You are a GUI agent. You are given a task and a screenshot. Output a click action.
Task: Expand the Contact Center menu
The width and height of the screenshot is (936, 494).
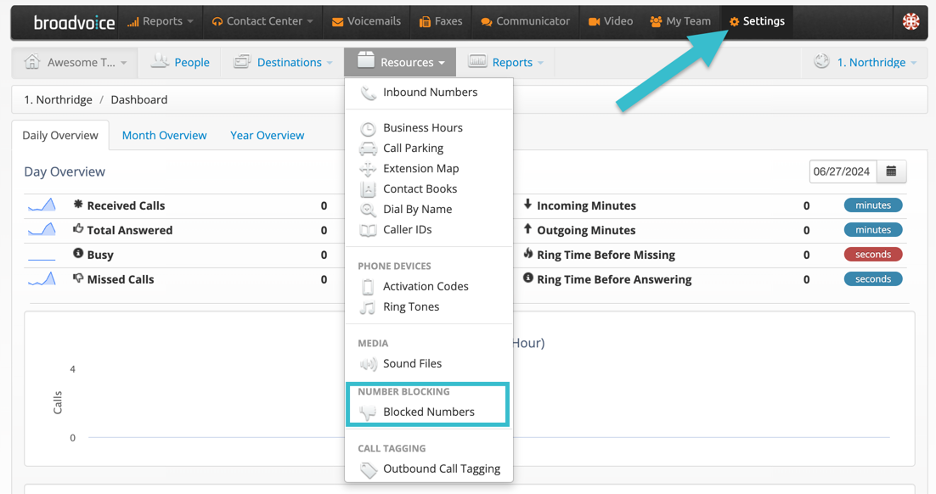pos(261,21)
